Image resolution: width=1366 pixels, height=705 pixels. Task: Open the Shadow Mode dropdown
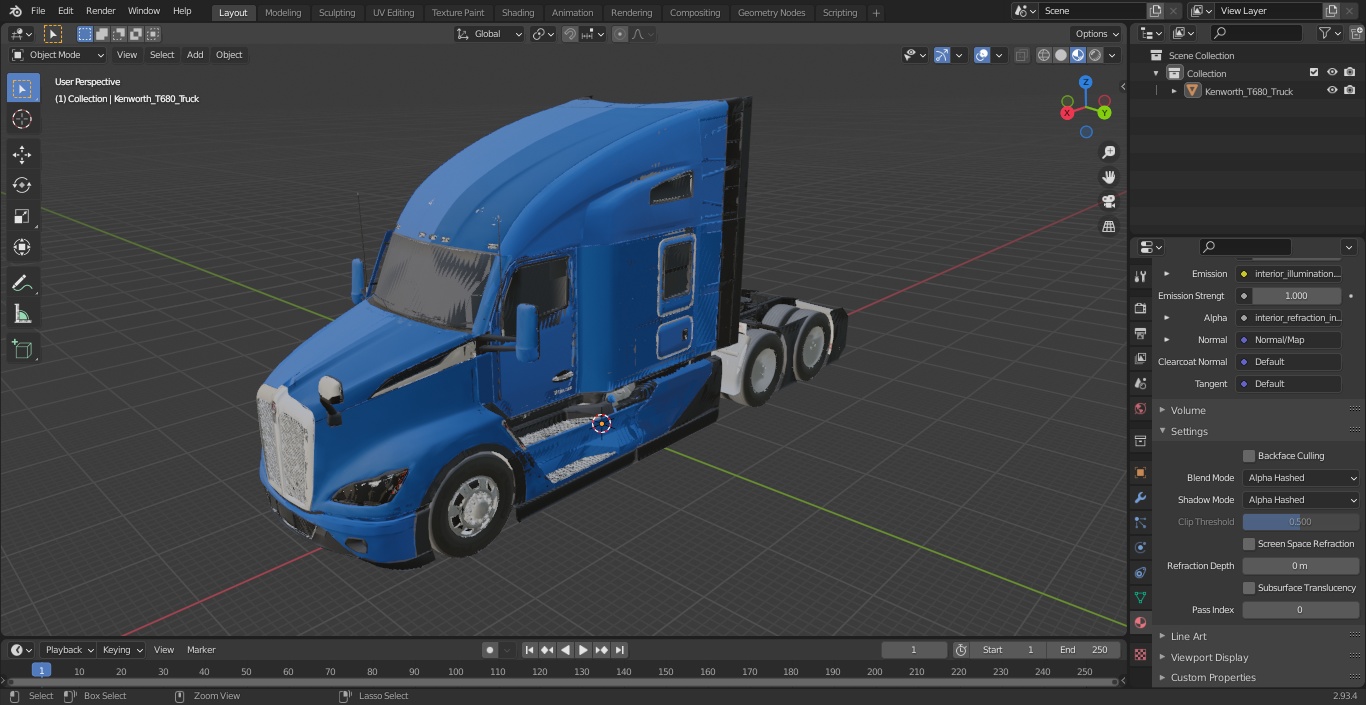[x=1301, y=500]
